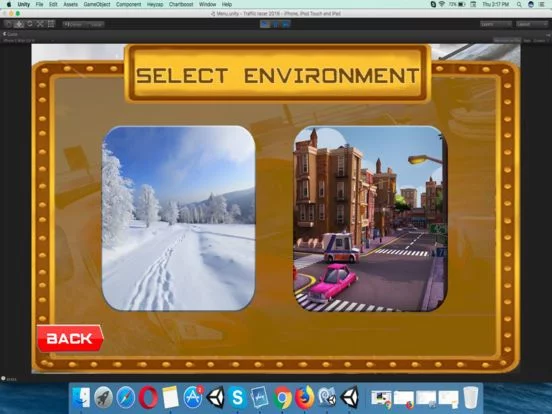Open Notes from the dock
552x414 pixels.
tap(171, 397)
